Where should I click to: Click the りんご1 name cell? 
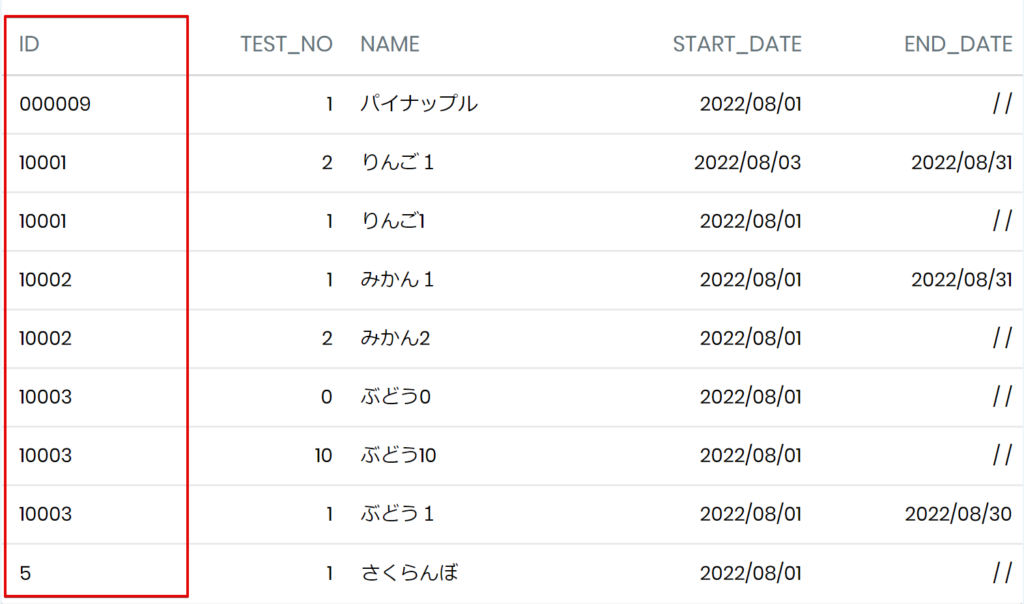(x=392, y=221)
